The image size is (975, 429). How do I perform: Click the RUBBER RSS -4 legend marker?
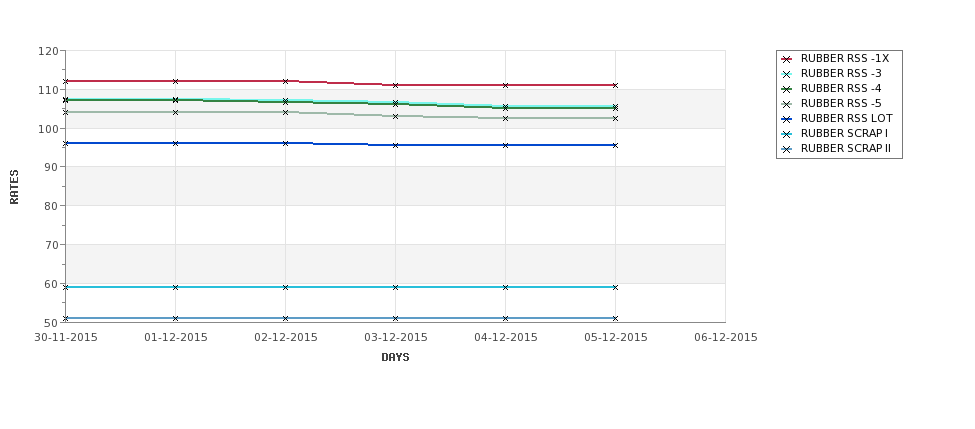tap(786, 89)
